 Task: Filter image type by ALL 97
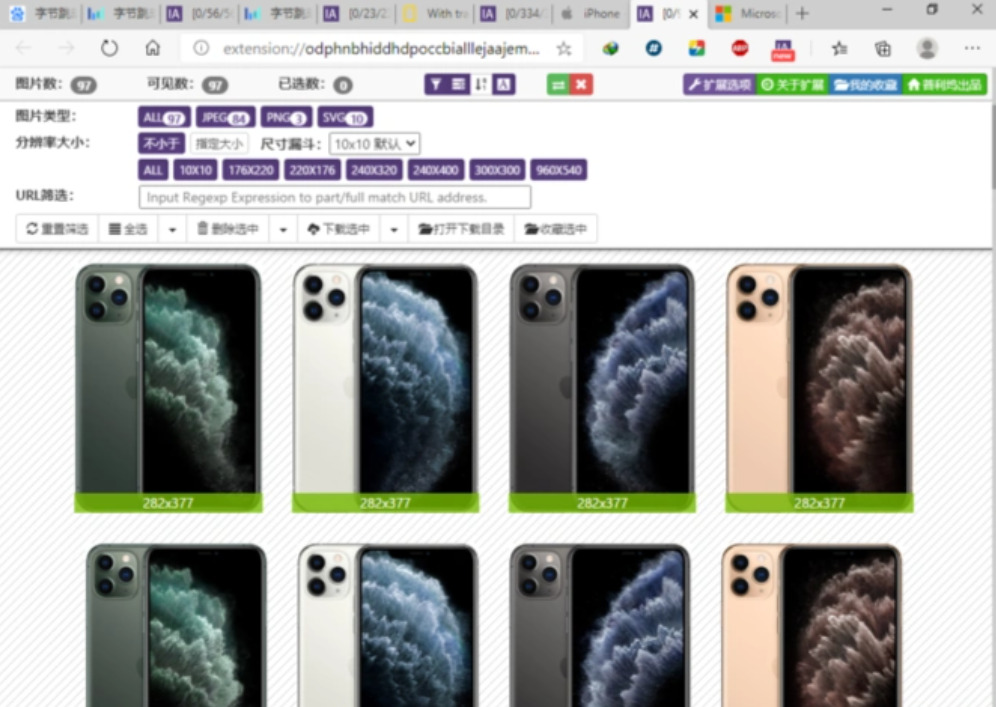[164, 118]
